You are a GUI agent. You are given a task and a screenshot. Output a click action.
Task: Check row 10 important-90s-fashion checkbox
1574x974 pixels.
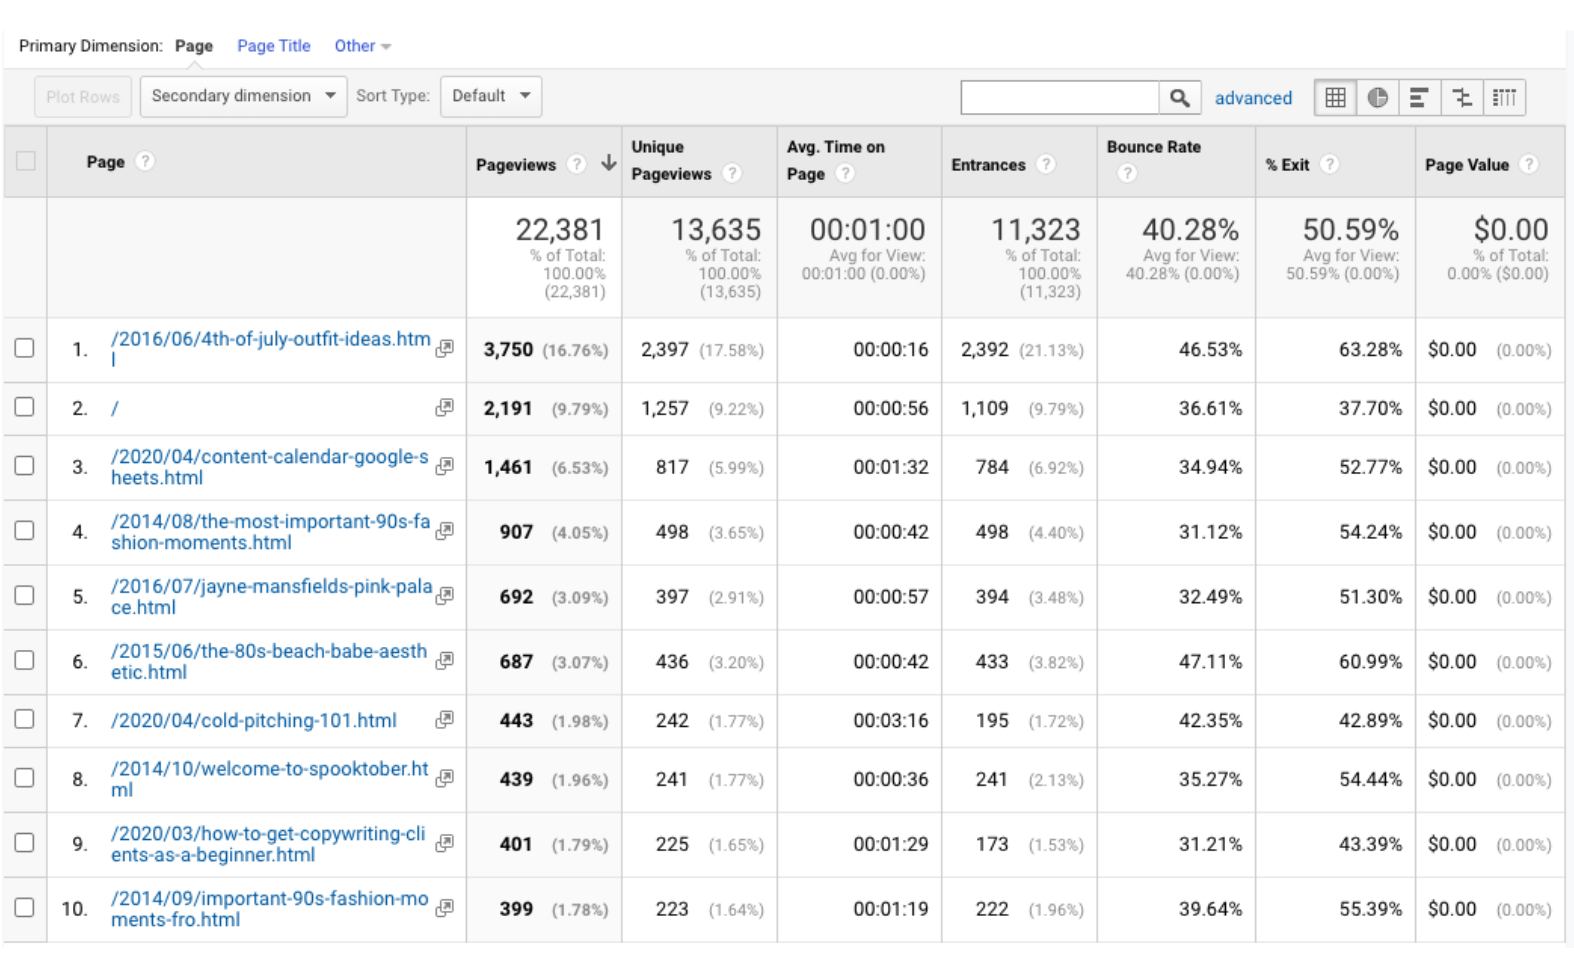(25, 908)
